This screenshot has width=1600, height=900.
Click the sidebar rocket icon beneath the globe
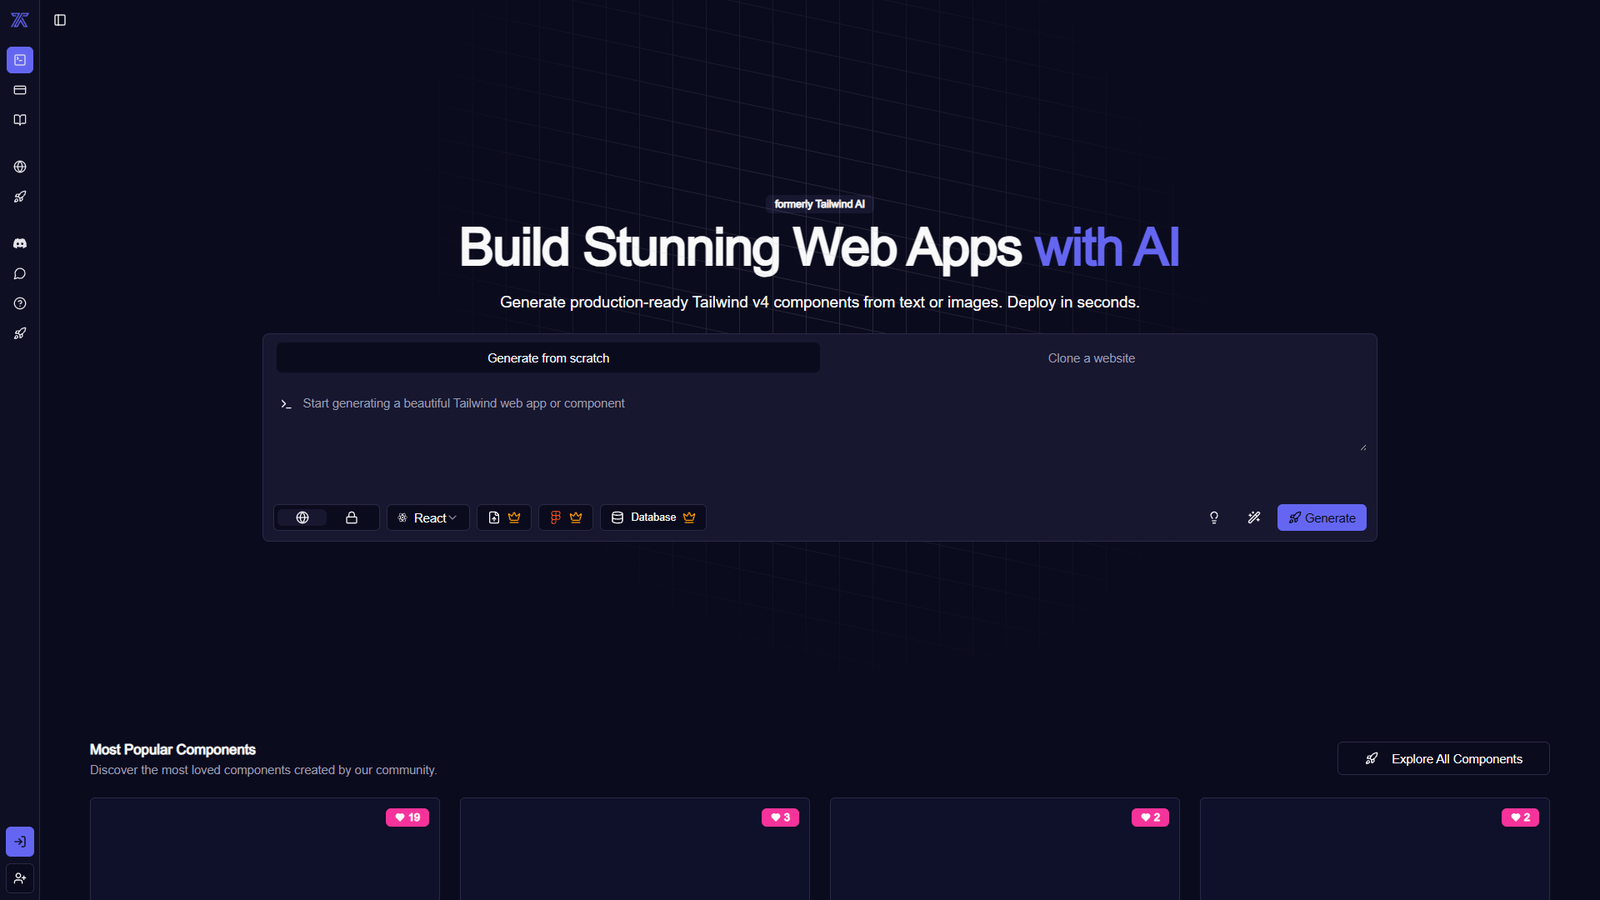(x=20, y=197)
